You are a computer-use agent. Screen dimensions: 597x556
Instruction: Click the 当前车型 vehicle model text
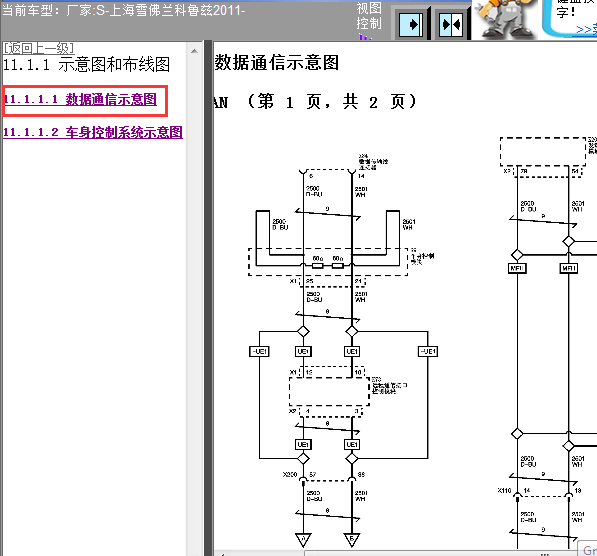[123, 10]
